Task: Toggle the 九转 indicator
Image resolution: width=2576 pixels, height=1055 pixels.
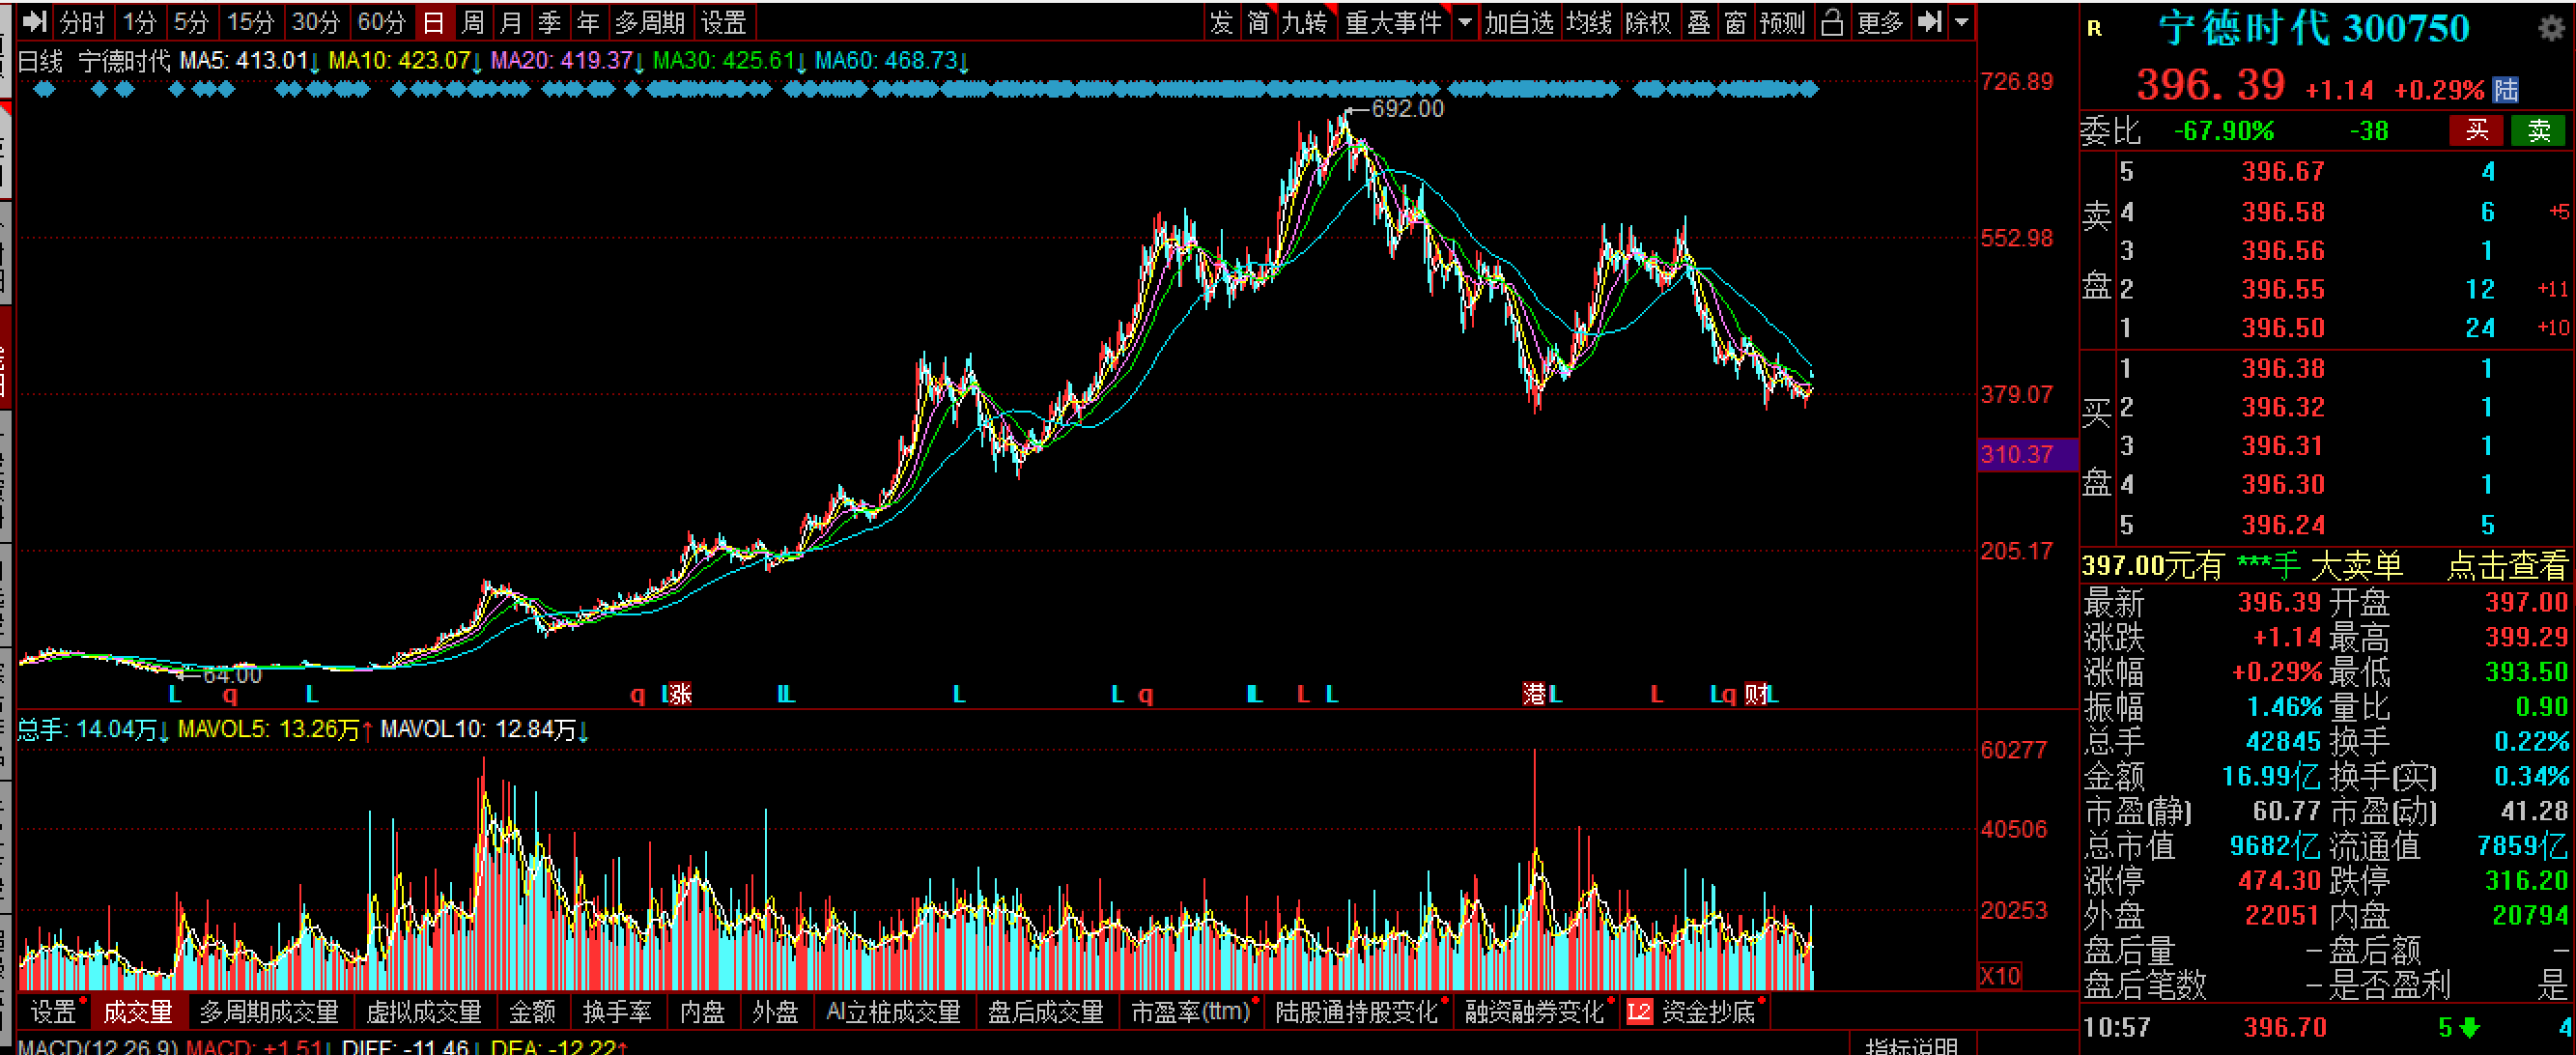Action: (x=1304, y=22)
